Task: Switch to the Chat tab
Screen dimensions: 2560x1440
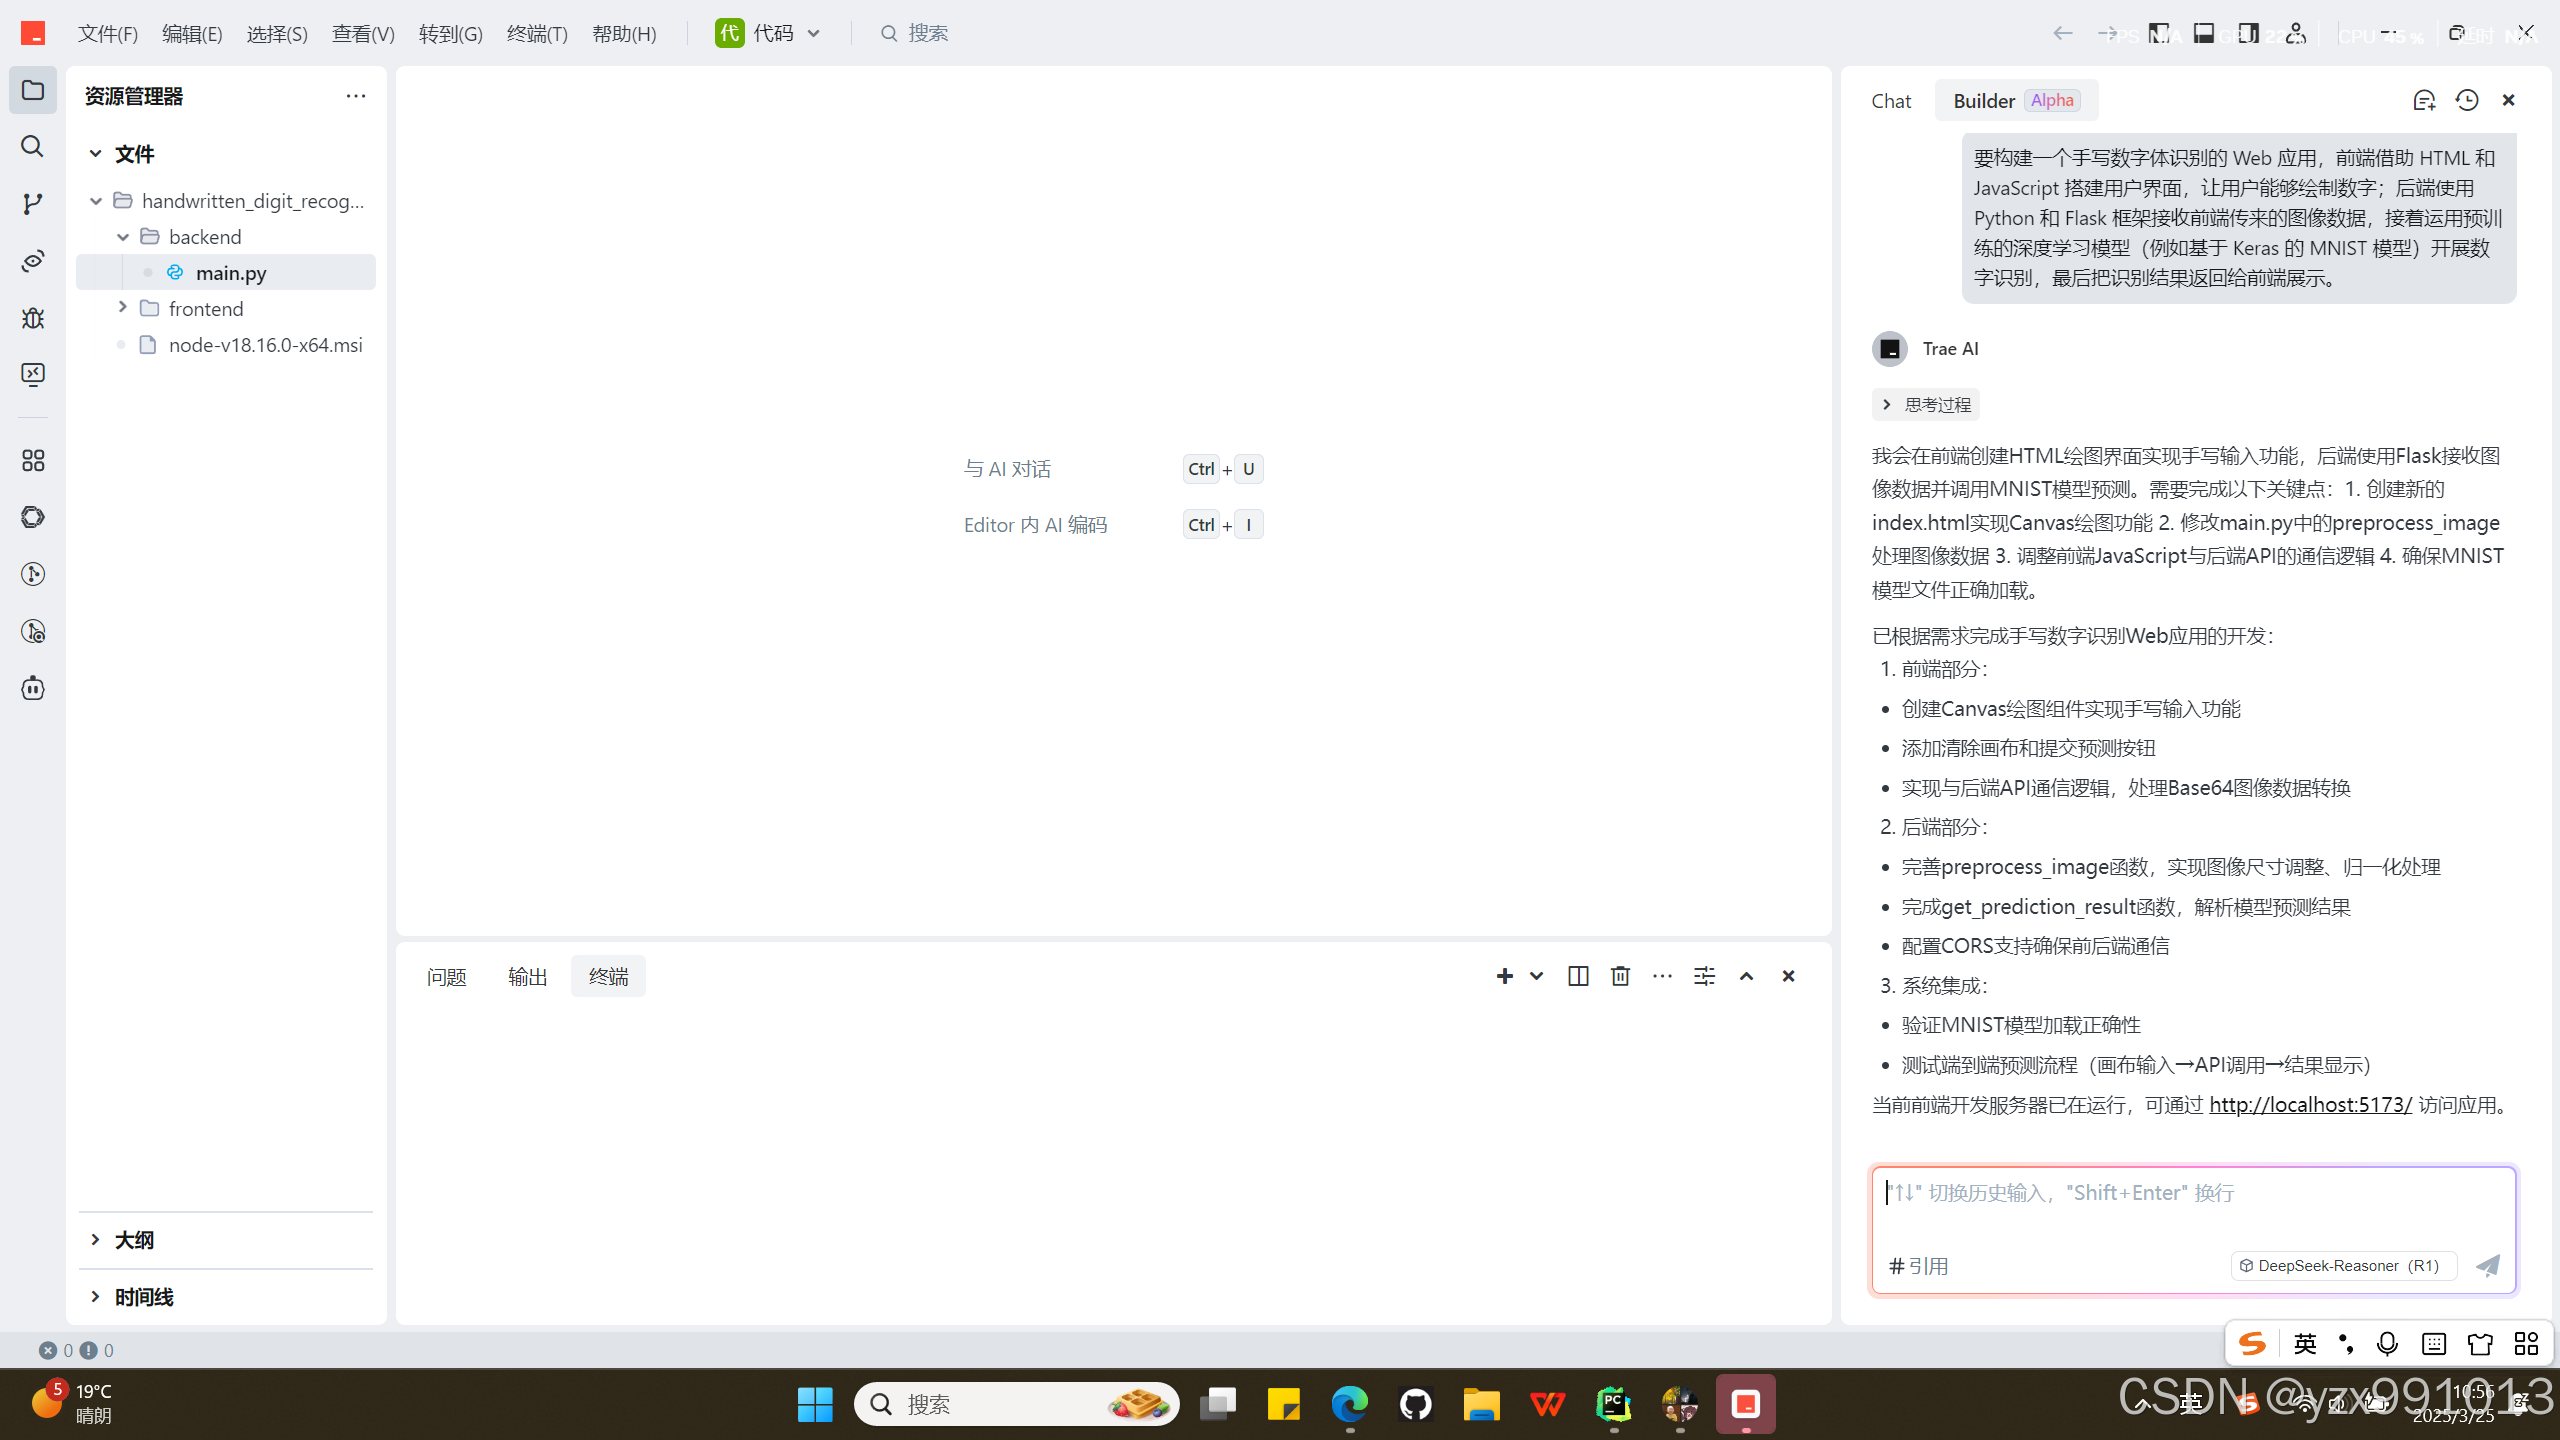Action: pos(1890,101)
